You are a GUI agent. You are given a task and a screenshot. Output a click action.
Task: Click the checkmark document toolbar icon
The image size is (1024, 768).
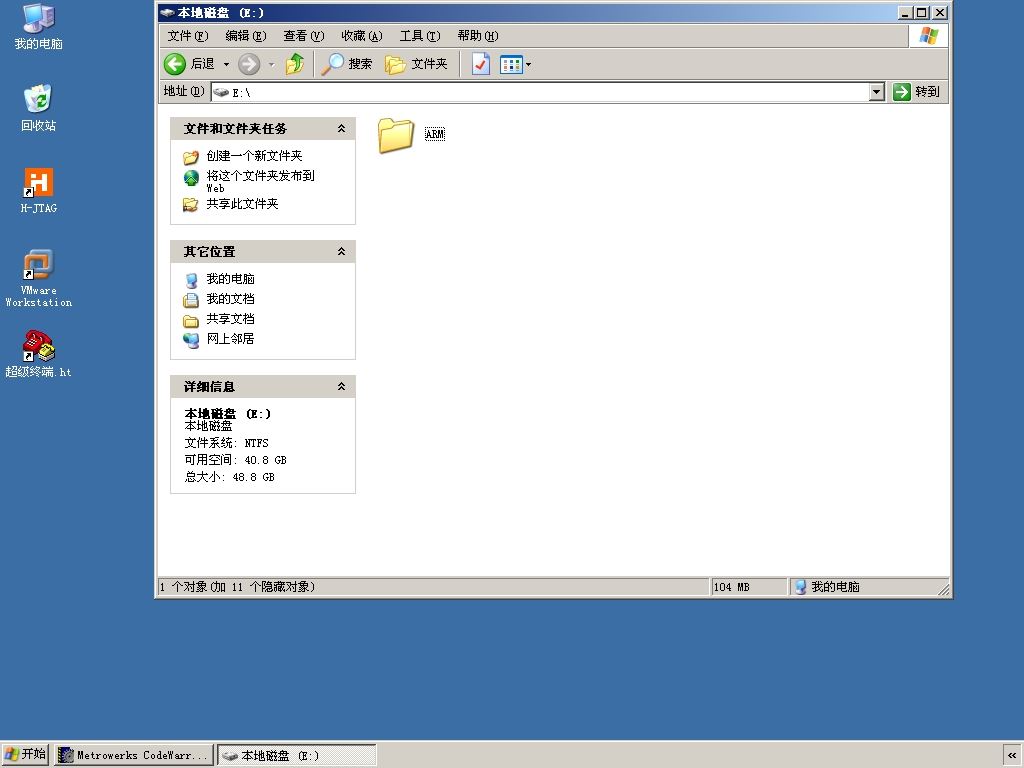[481, 64]
